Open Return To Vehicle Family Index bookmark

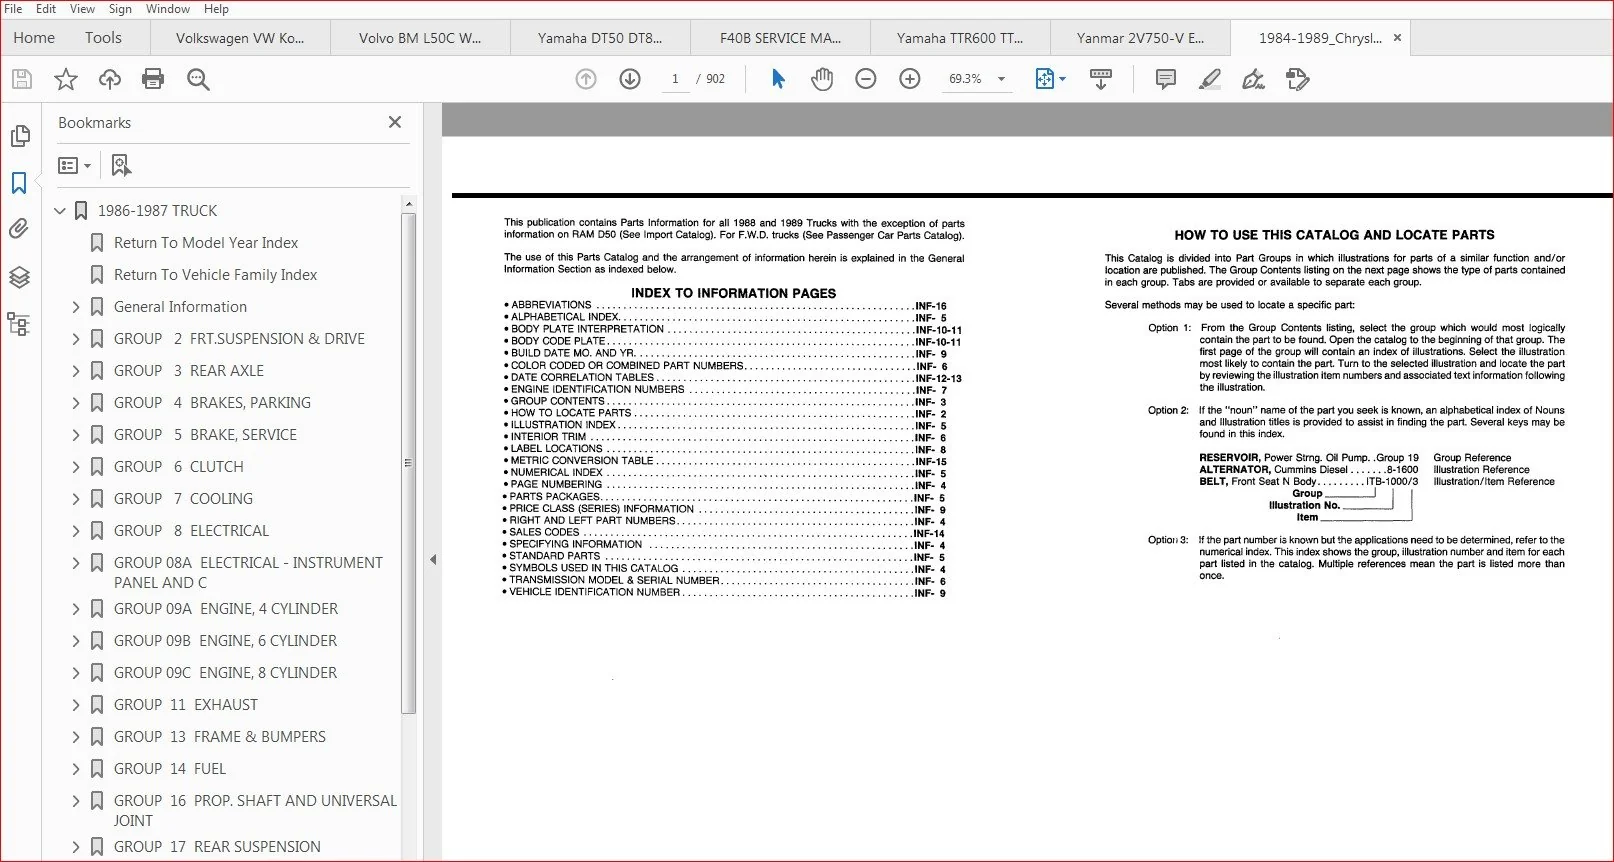click(215, 275)
